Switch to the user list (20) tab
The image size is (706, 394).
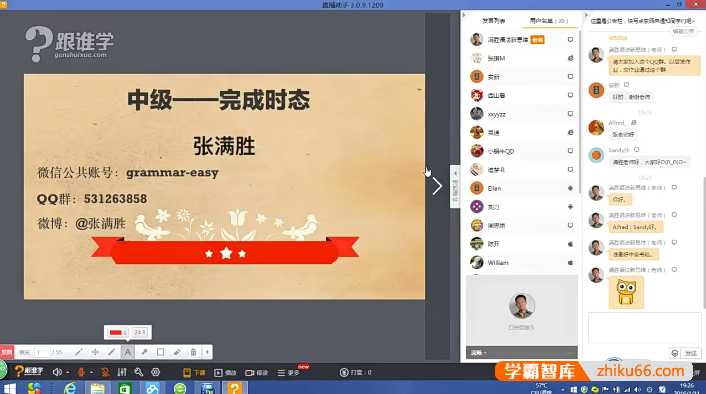[x=548, y=21]
